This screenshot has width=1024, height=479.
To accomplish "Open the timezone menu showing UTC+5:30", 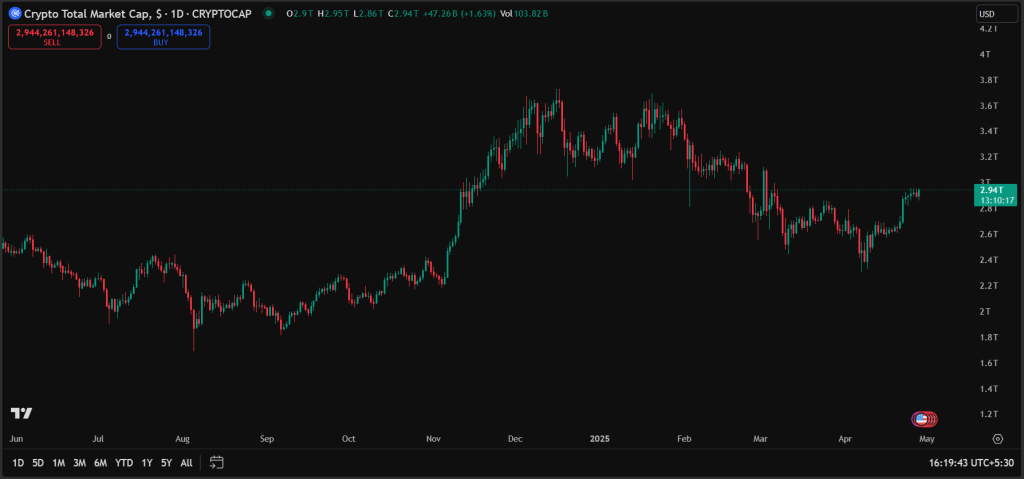I will coord(971,463).
